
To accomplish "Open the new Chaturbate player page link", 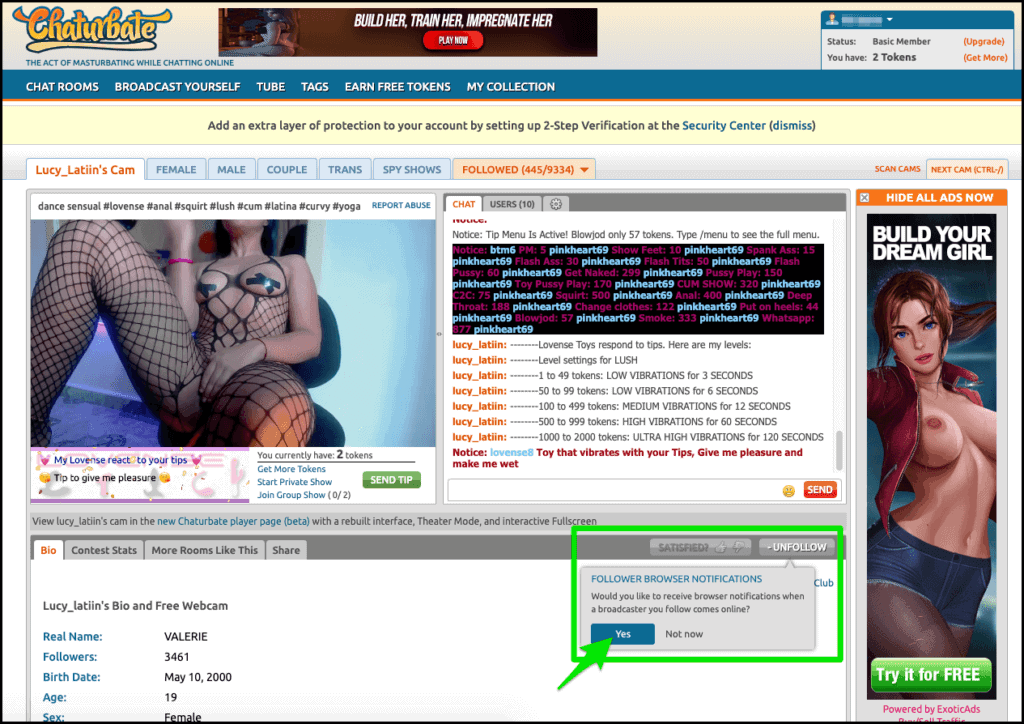I will [233, 521].
